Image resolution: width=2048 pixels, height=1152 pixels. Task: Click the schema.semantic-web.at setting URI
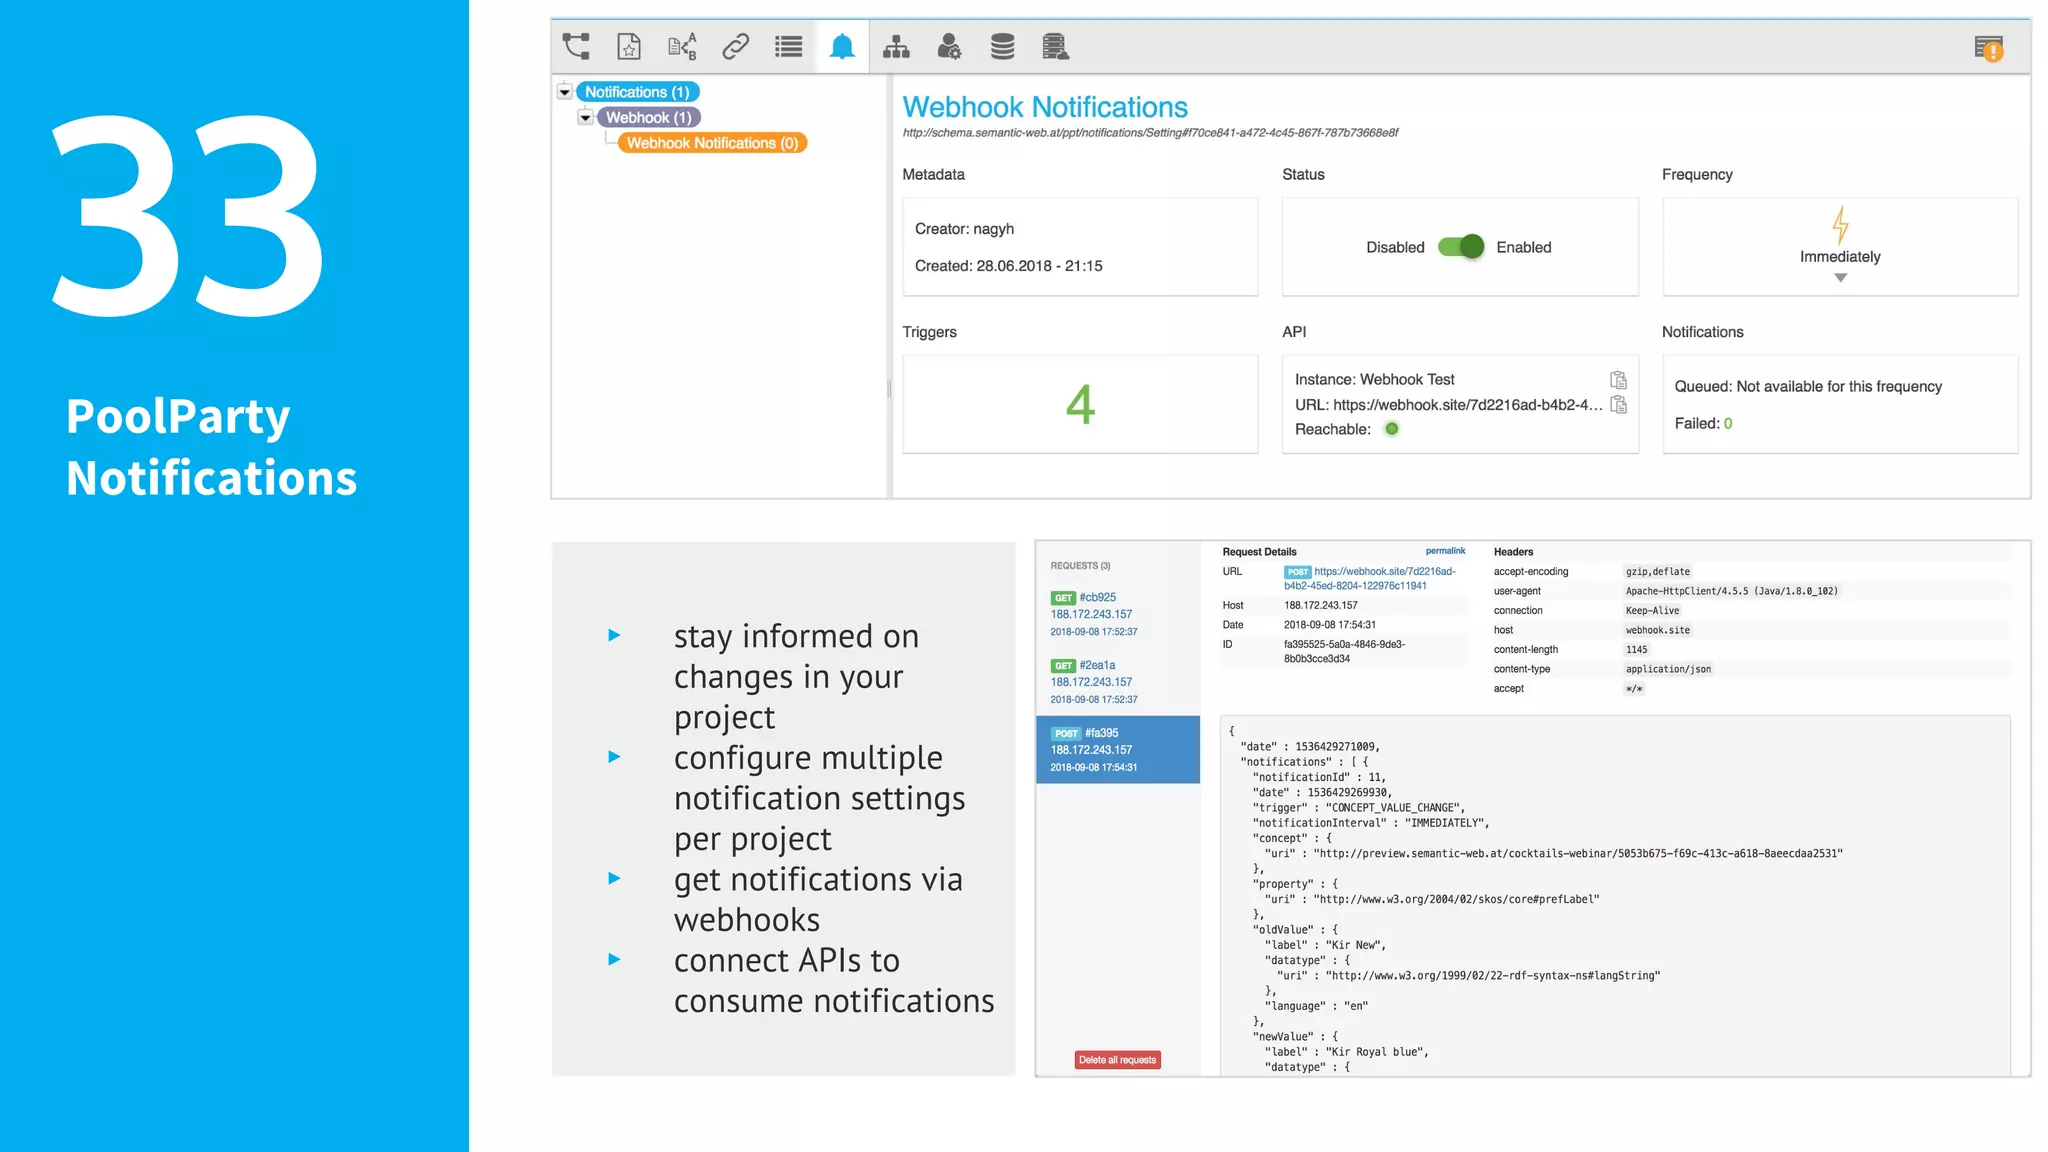(1150, 133)
